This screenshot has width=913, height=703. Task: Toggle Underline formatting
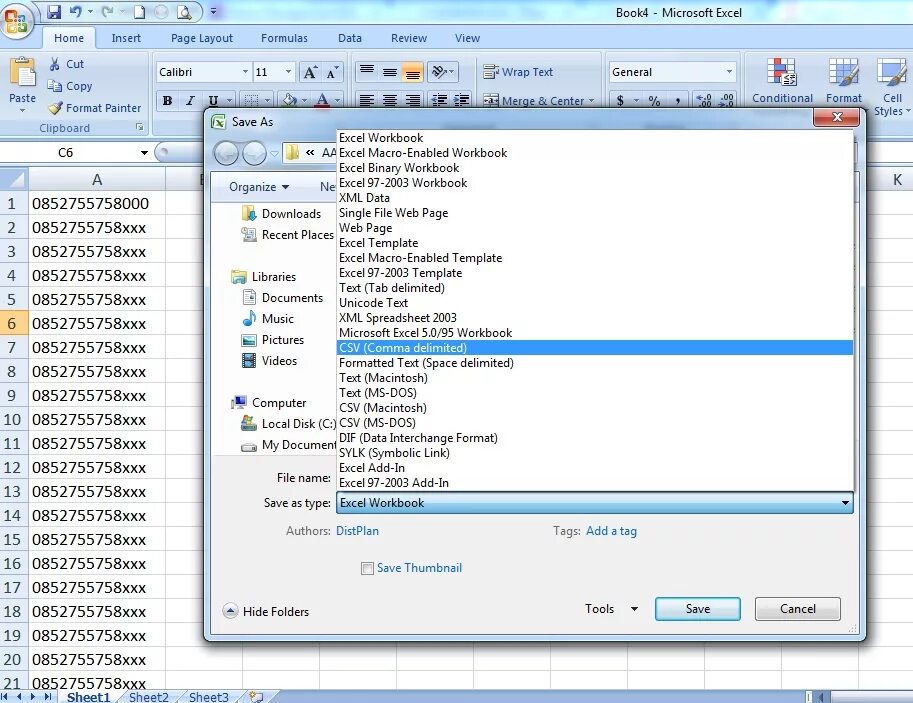214,100
